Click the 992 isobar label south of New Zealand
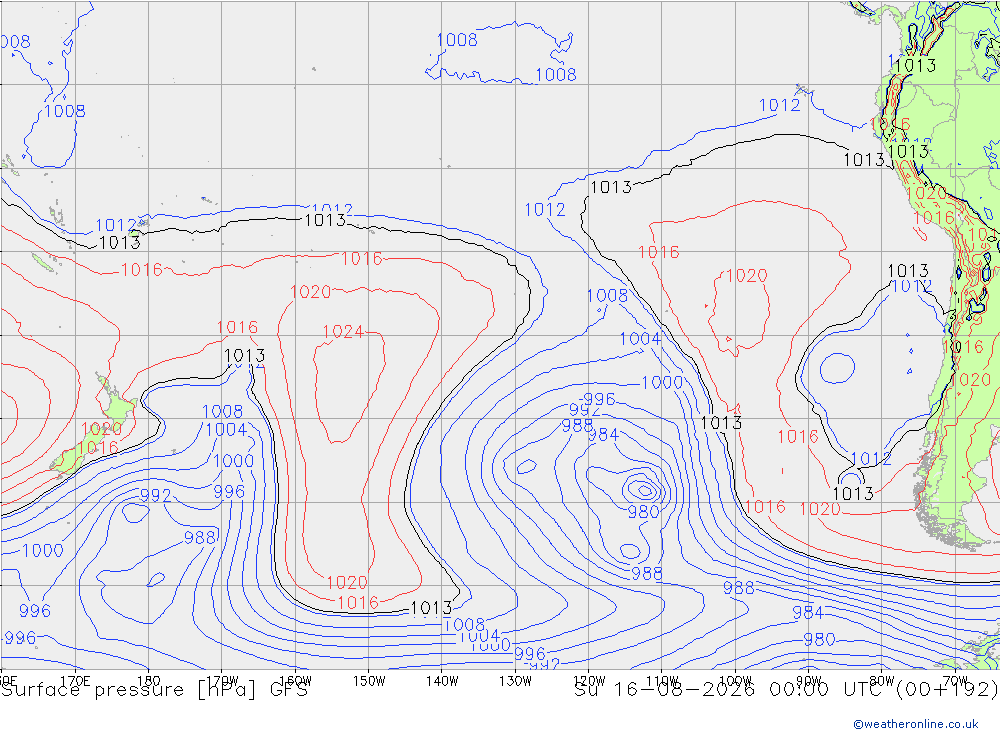 (x=156, y=495)
